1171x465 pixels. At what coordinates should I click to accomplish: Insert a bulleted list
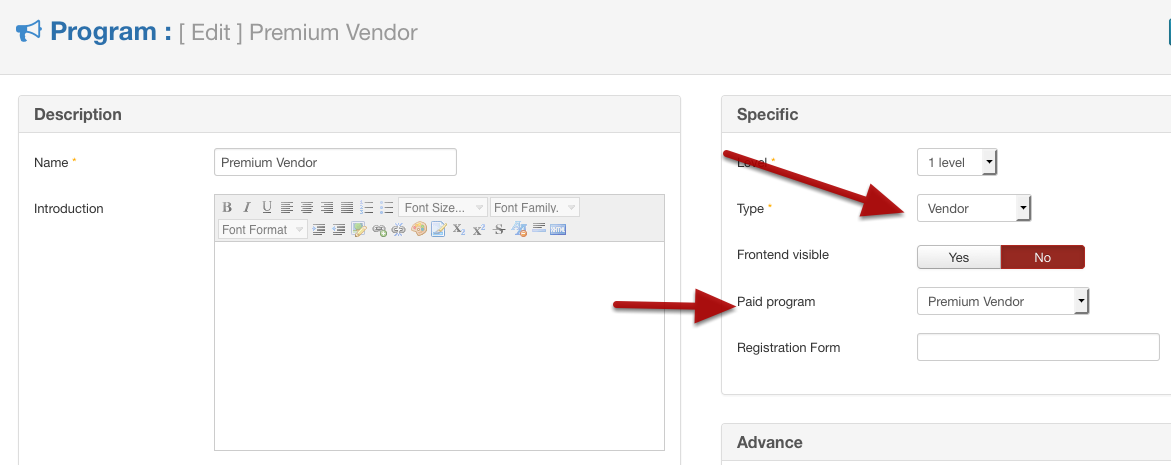[386, 207]
